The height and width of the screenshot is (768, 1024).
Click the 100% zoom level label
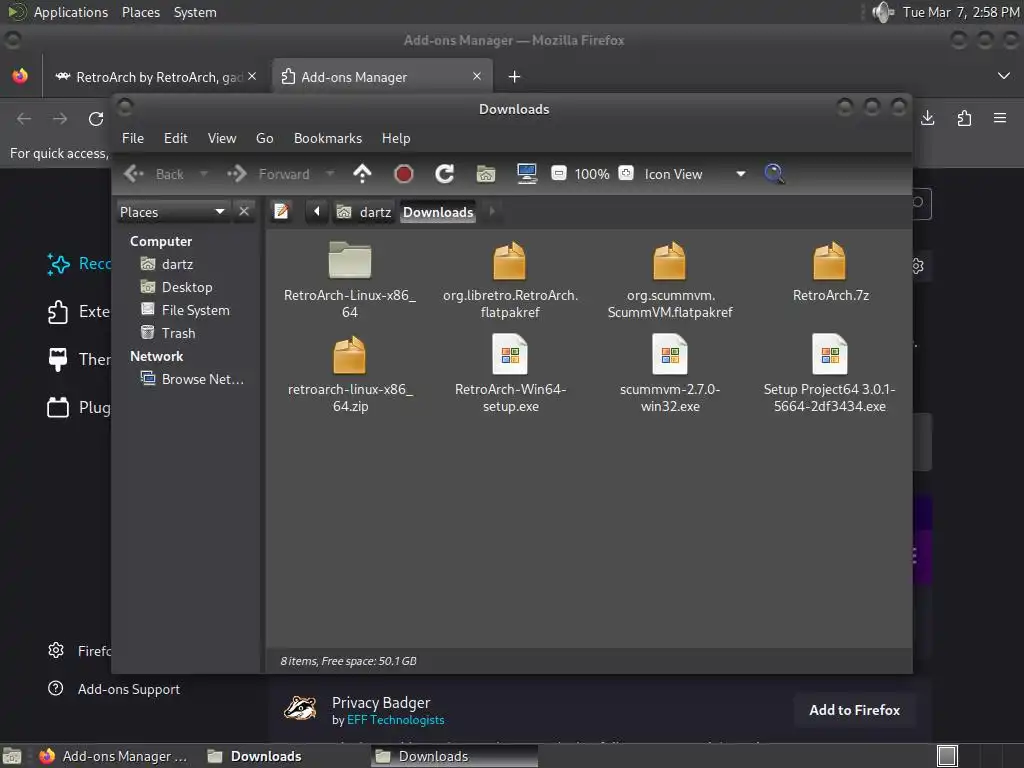592,174
